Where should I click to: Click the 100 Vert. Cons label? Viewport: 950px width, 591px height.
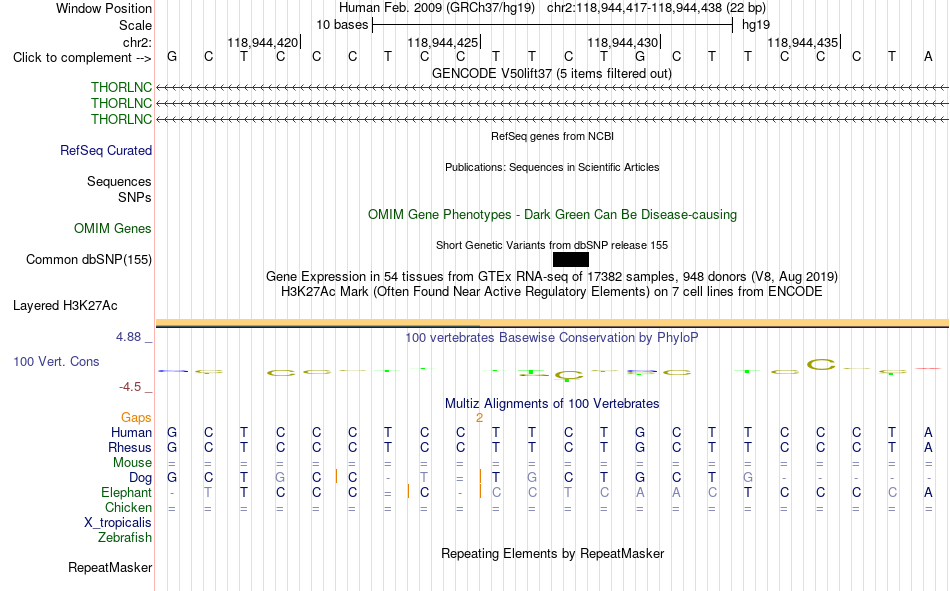[x=56, y=361]
